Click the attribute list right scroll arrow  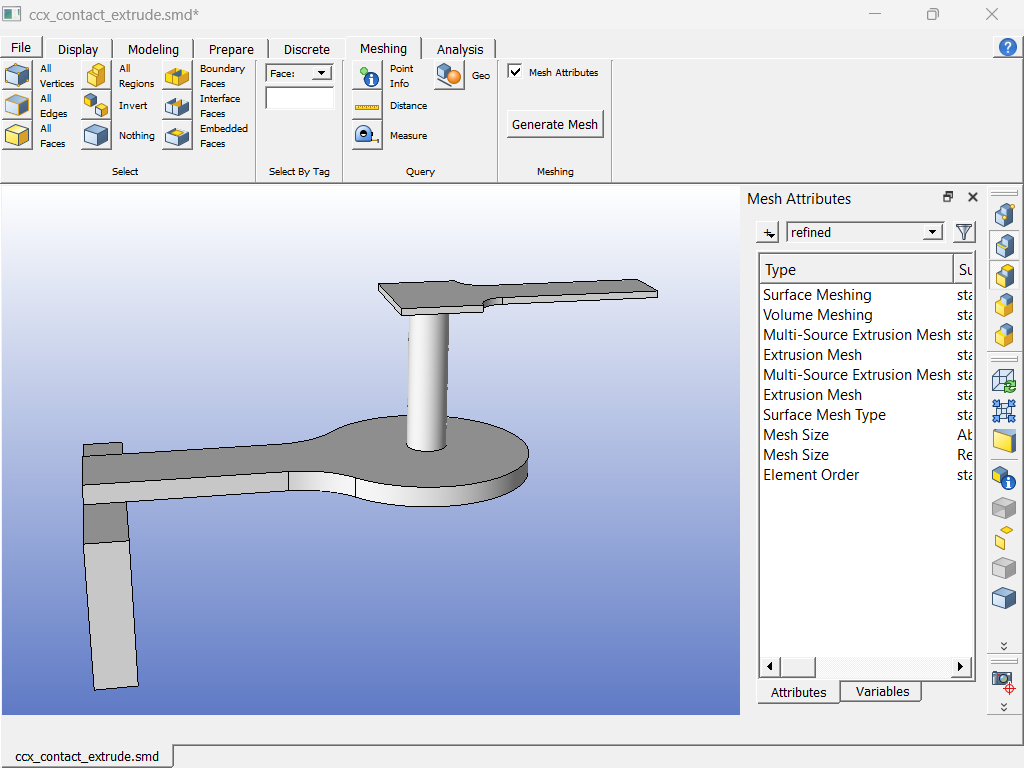(x=960, y=666)
